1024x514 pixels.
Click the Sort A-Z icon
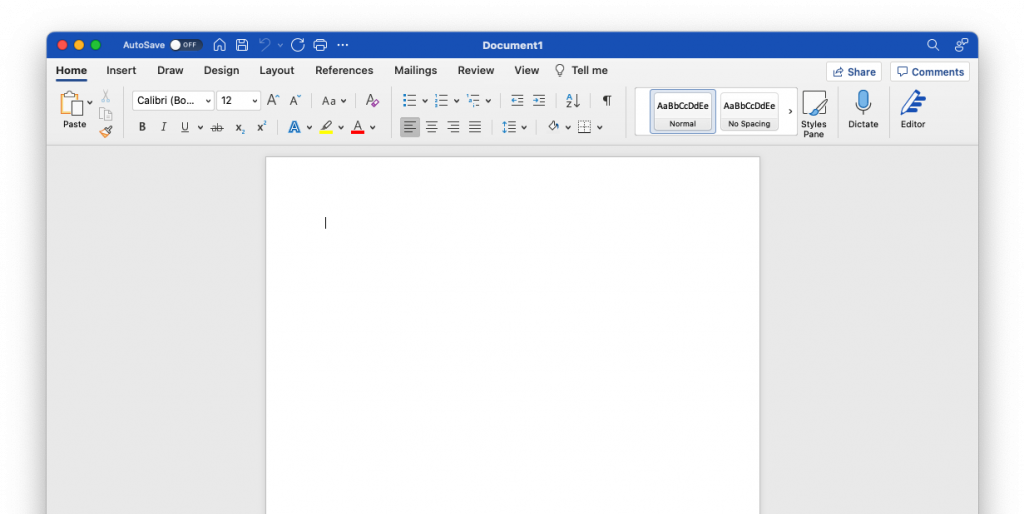[x=573, y=100]
